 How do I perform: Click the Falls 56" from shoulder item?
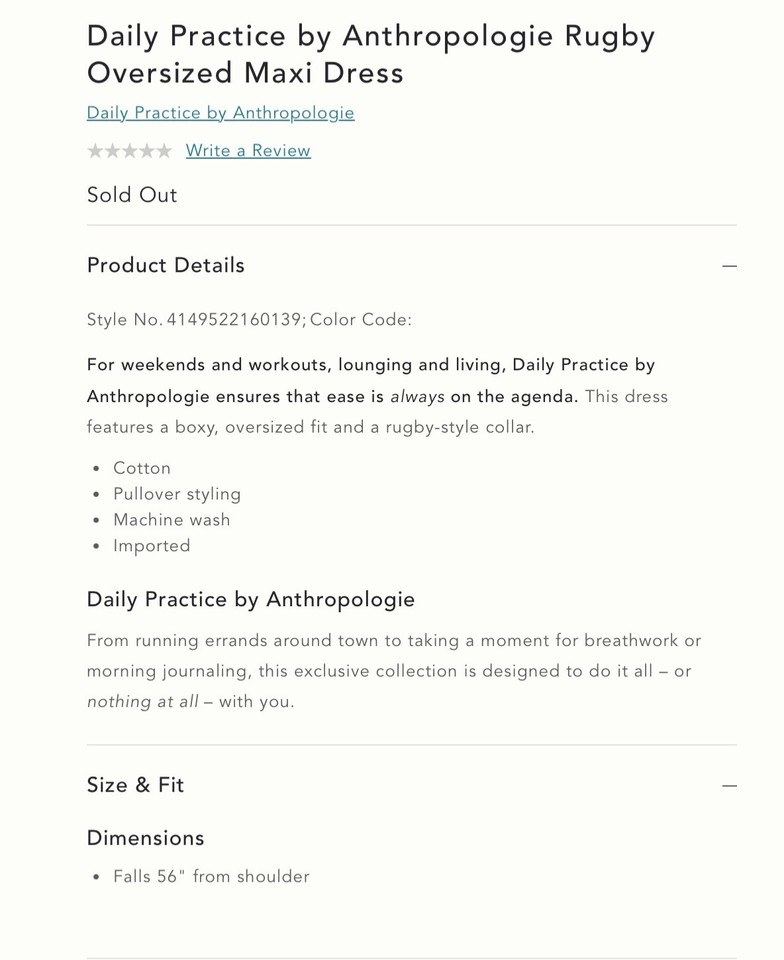point(211,877)
